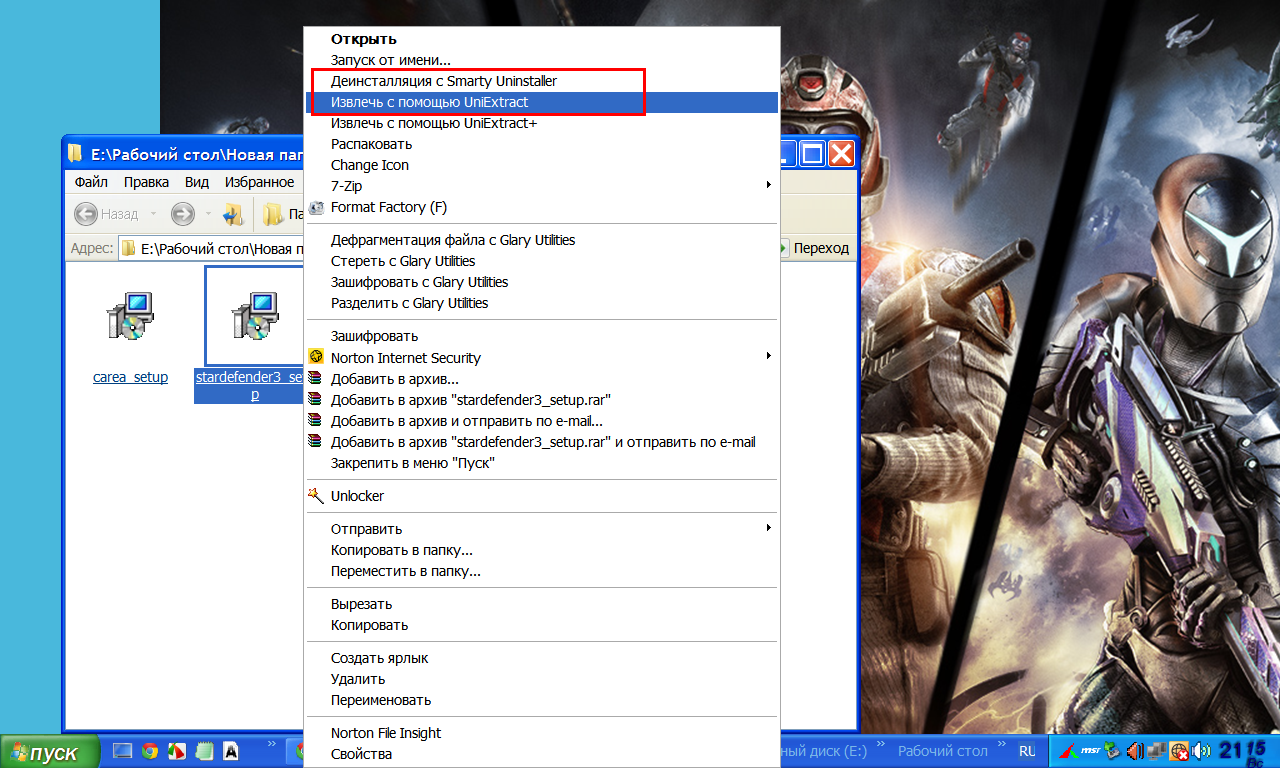The height and width of the screenshot is (768, 1280).
Task: Select 'Копировать в папку...'
Action: (x=541, y=550)
